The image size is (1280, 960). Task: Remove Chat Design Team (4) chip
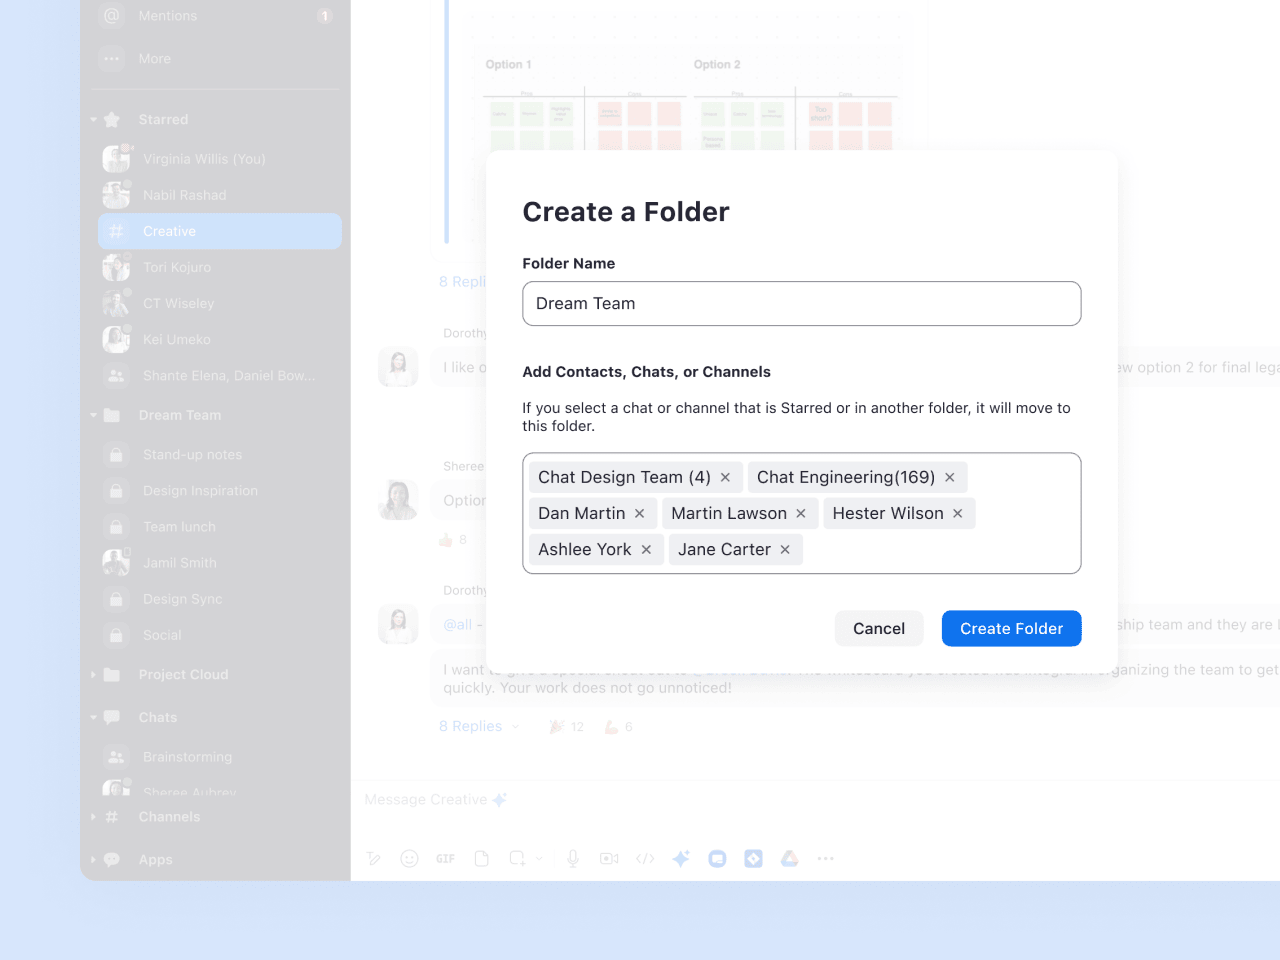pos(725,478)
